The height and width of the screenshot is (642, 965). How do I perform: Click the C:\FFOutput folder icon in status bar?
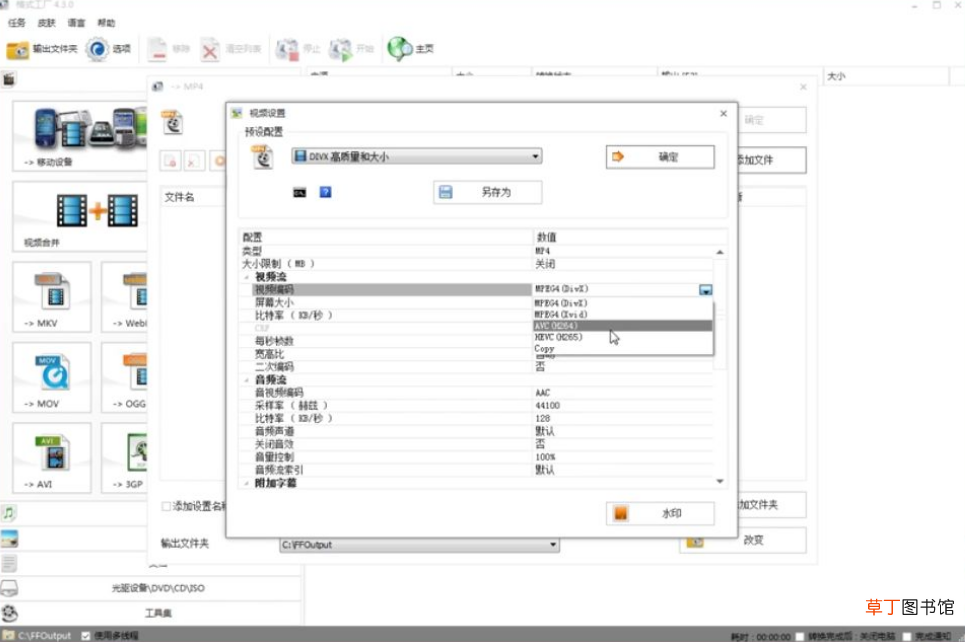(8, 635)
